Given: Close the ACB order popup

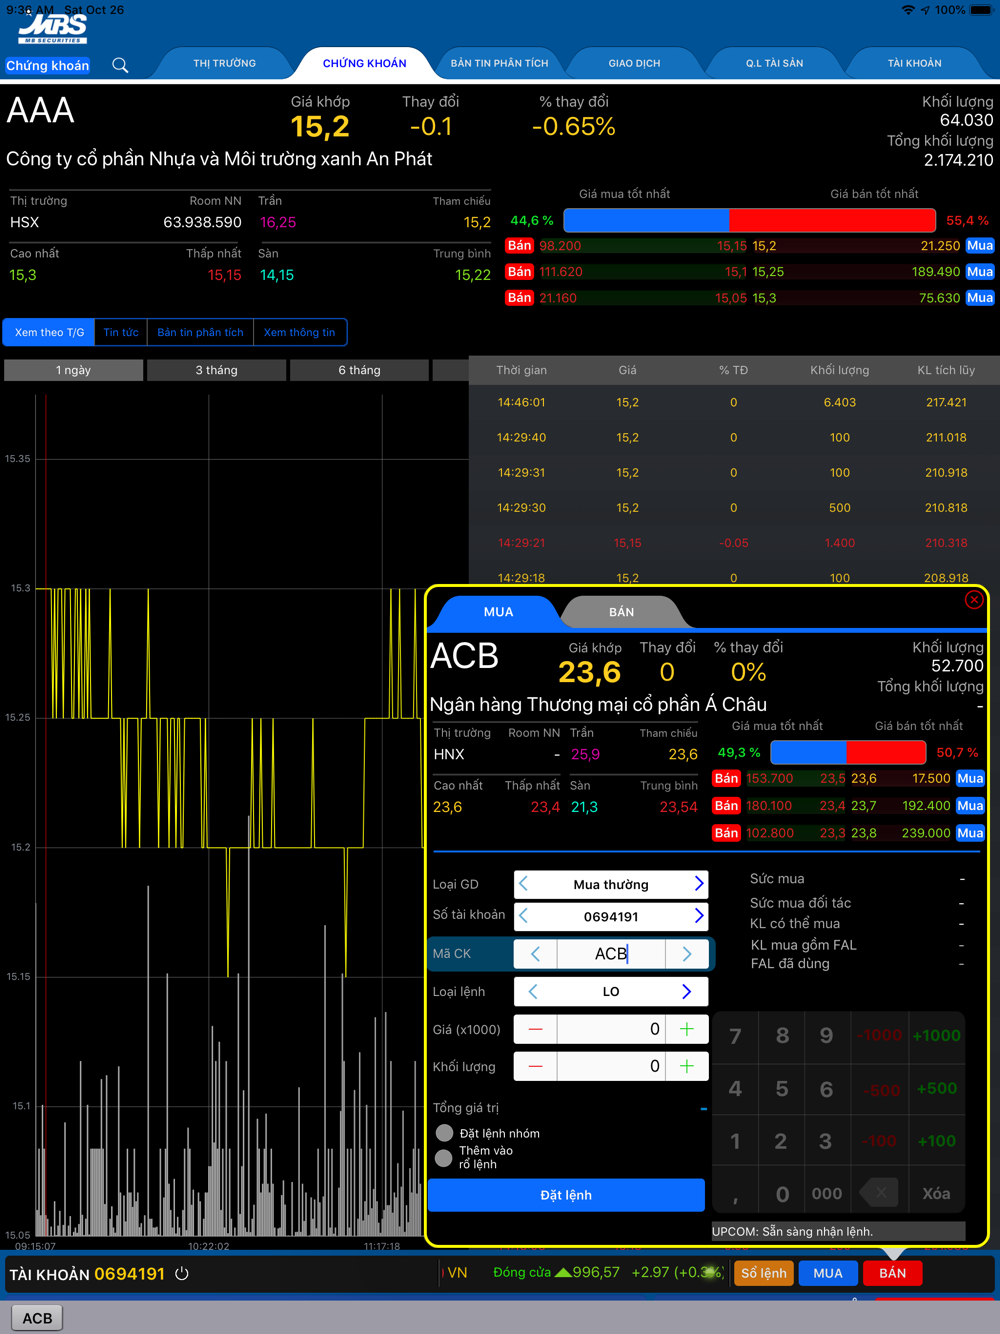Looking at the screenshot, I should click(x=974, y=600).
